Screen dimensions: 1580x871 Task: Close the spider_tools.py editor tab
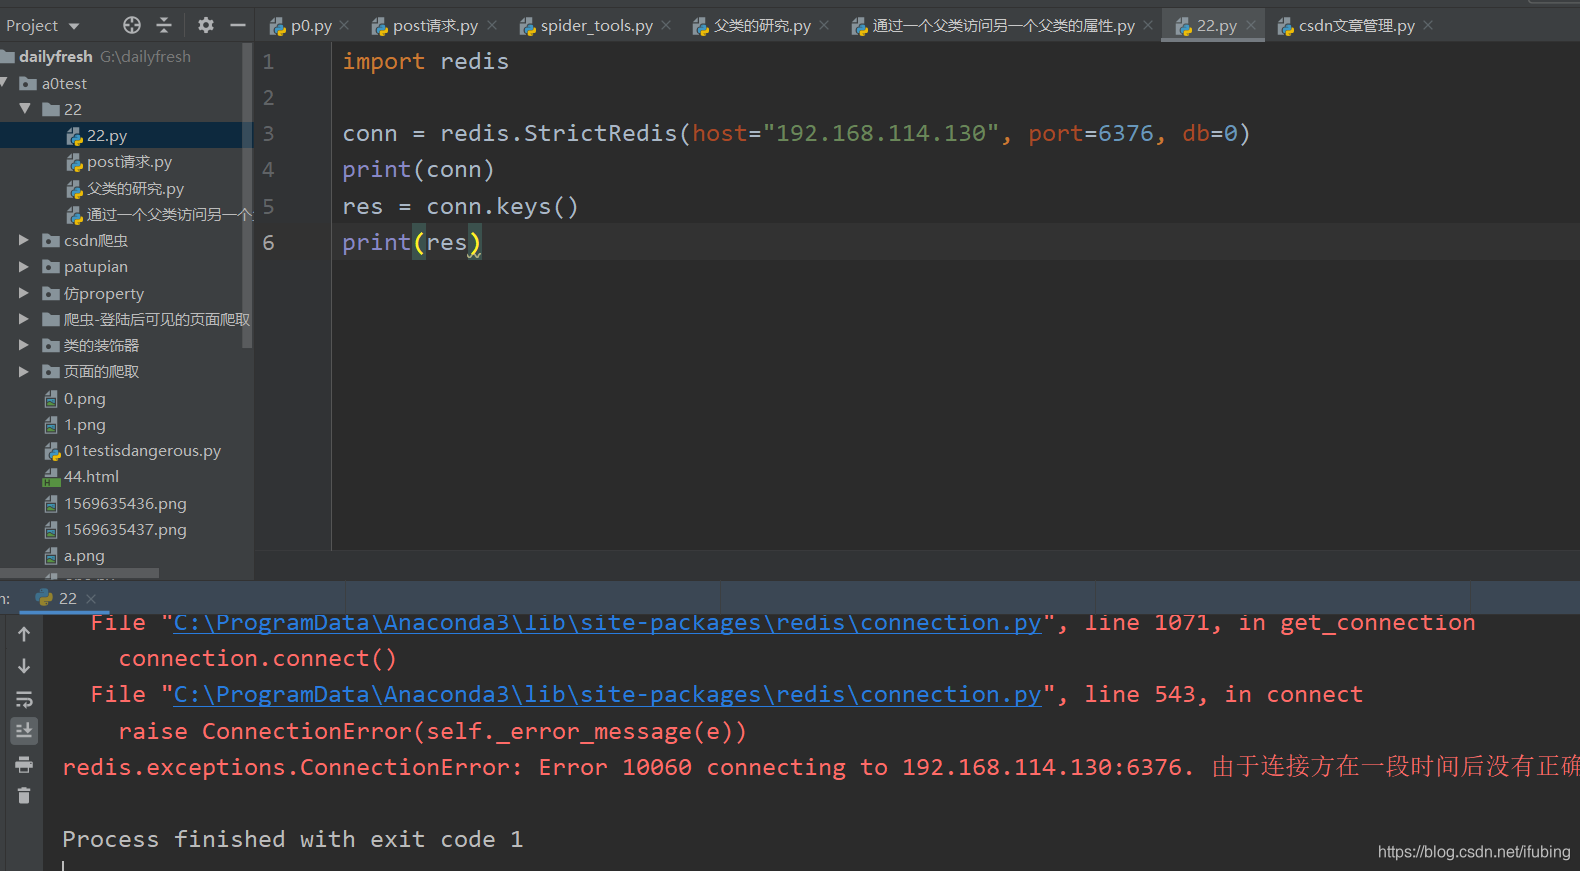(x=666, y=25)
